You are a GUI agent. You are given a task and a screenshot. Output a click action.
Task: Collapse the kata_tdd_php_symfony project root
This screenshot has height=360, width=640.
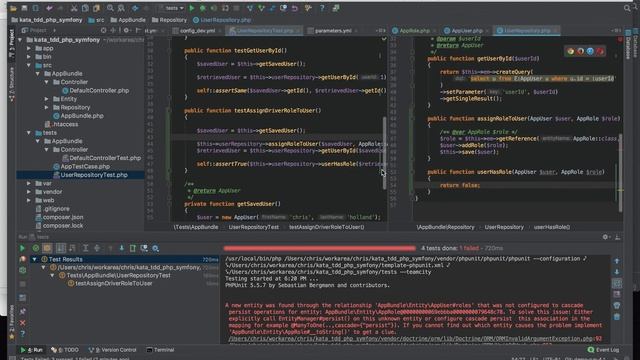click(x=20, y=40)
